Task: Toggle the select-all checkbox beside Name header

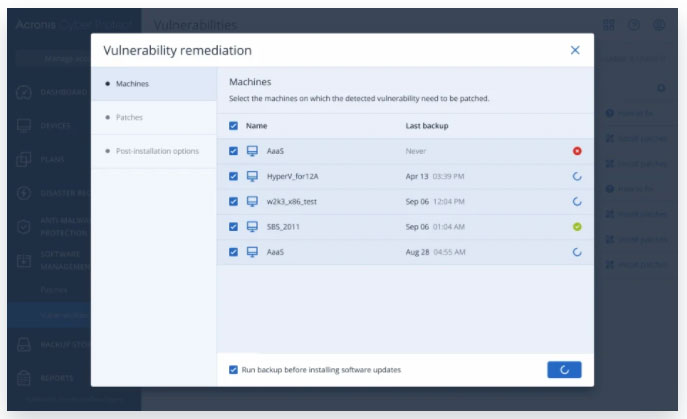Action: 234,126
